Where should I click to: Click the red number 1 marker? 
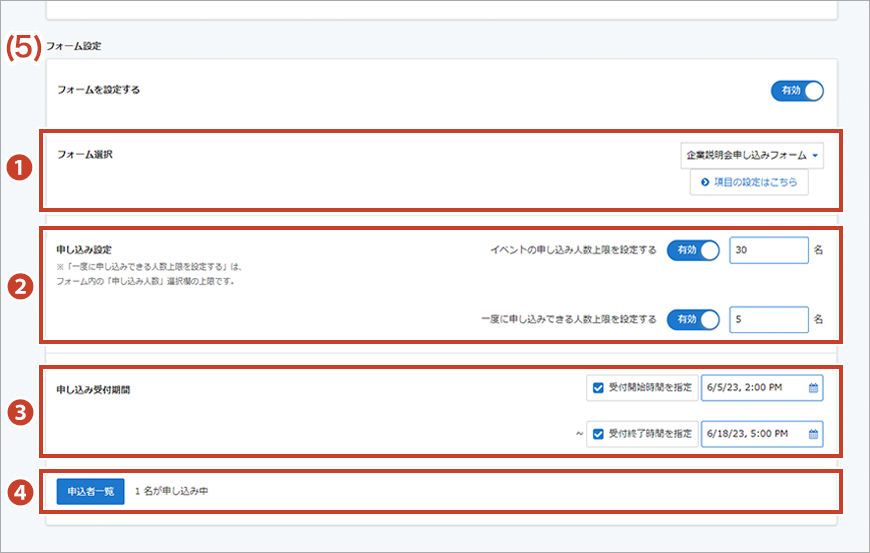[17, 169]
